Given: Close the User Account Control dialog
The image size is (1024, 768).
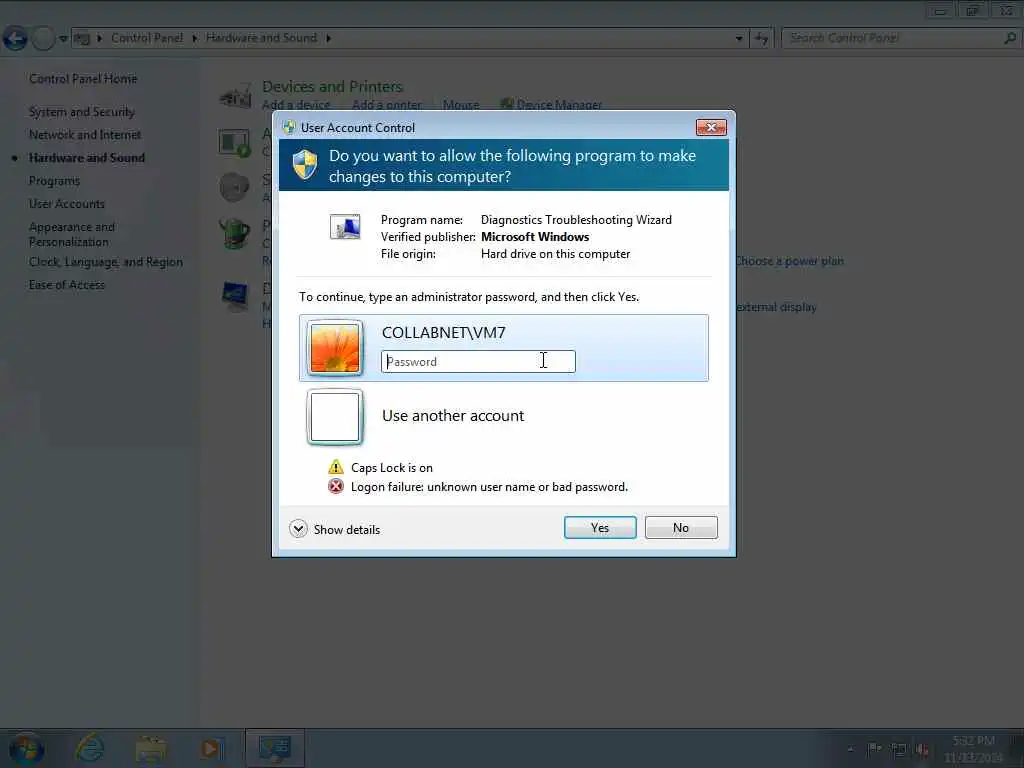Looking at the screenshot, I should point(711,127).
